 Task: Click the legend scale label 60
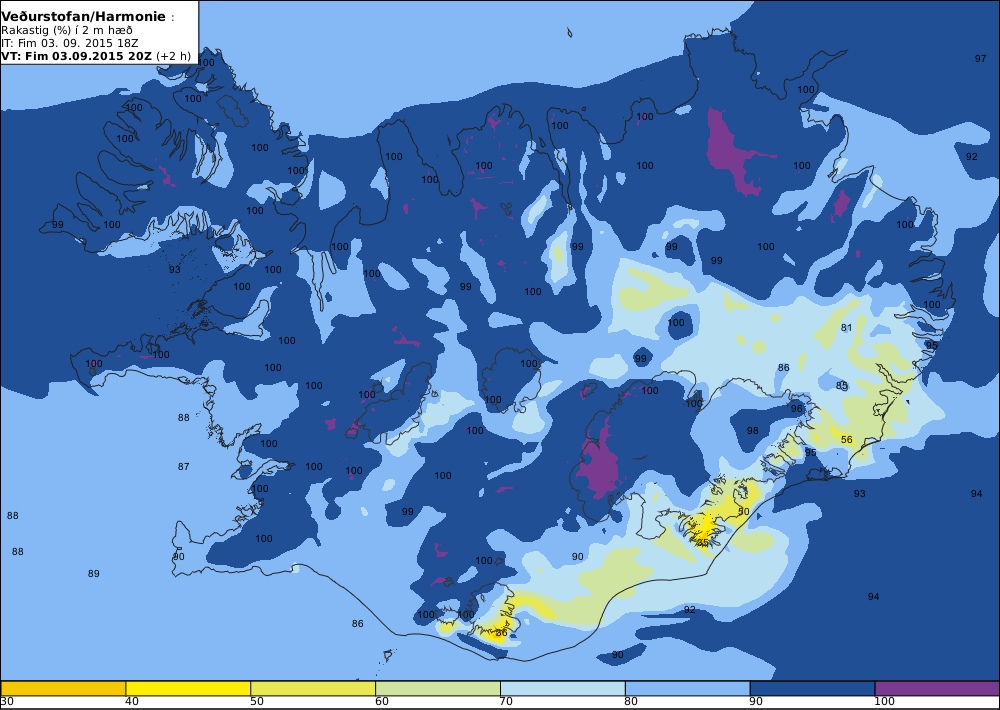click(x=382, y=702)
